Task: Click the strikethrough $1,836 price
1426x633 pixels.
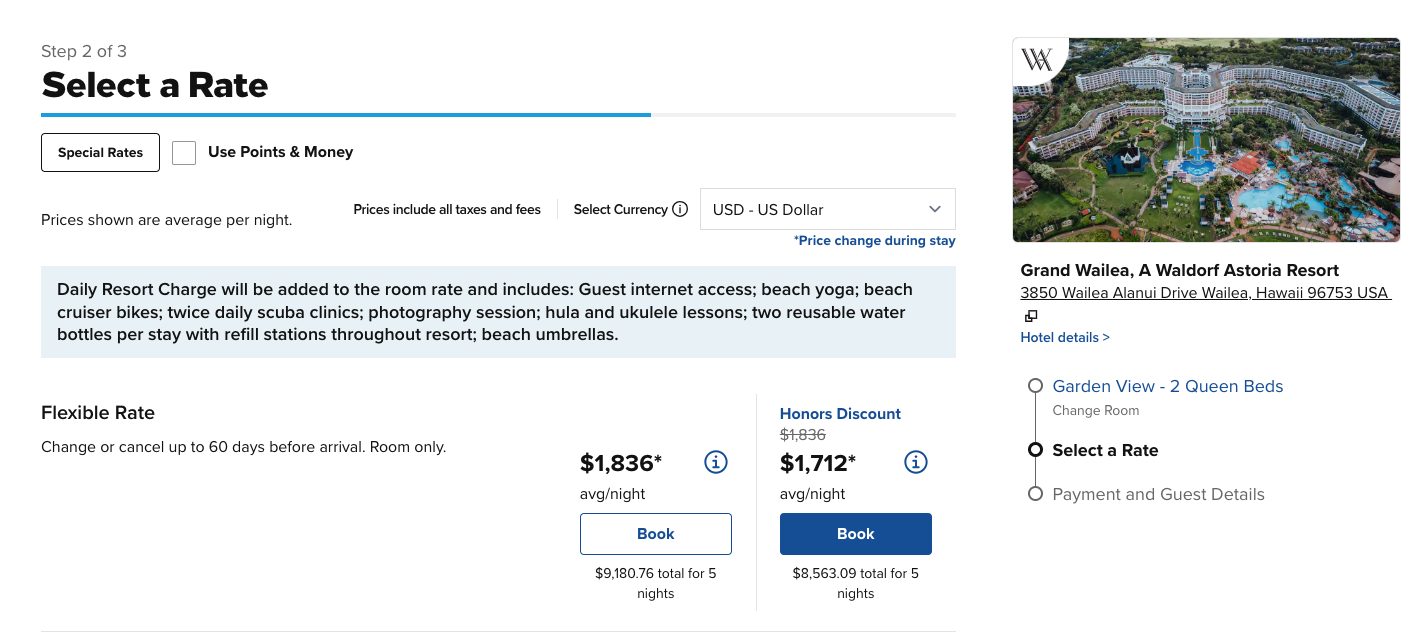Action: click(x=803, y=434)
